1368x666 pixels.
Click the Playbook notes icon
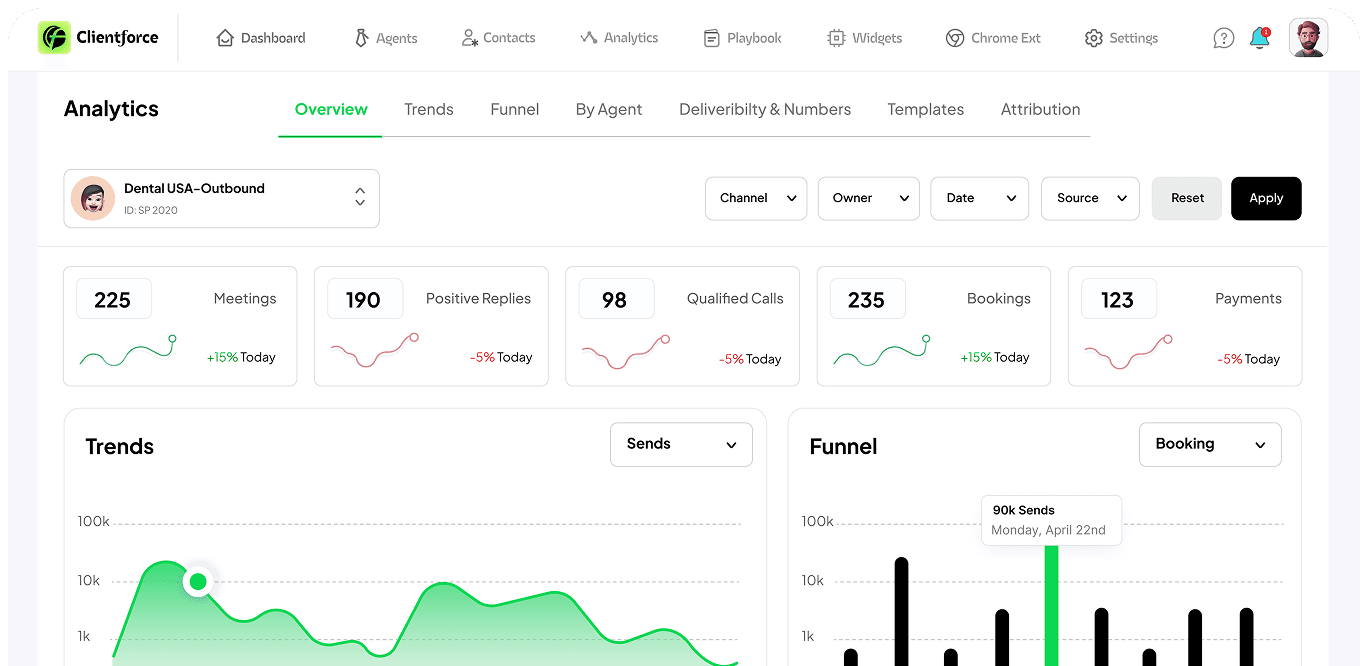712,38
